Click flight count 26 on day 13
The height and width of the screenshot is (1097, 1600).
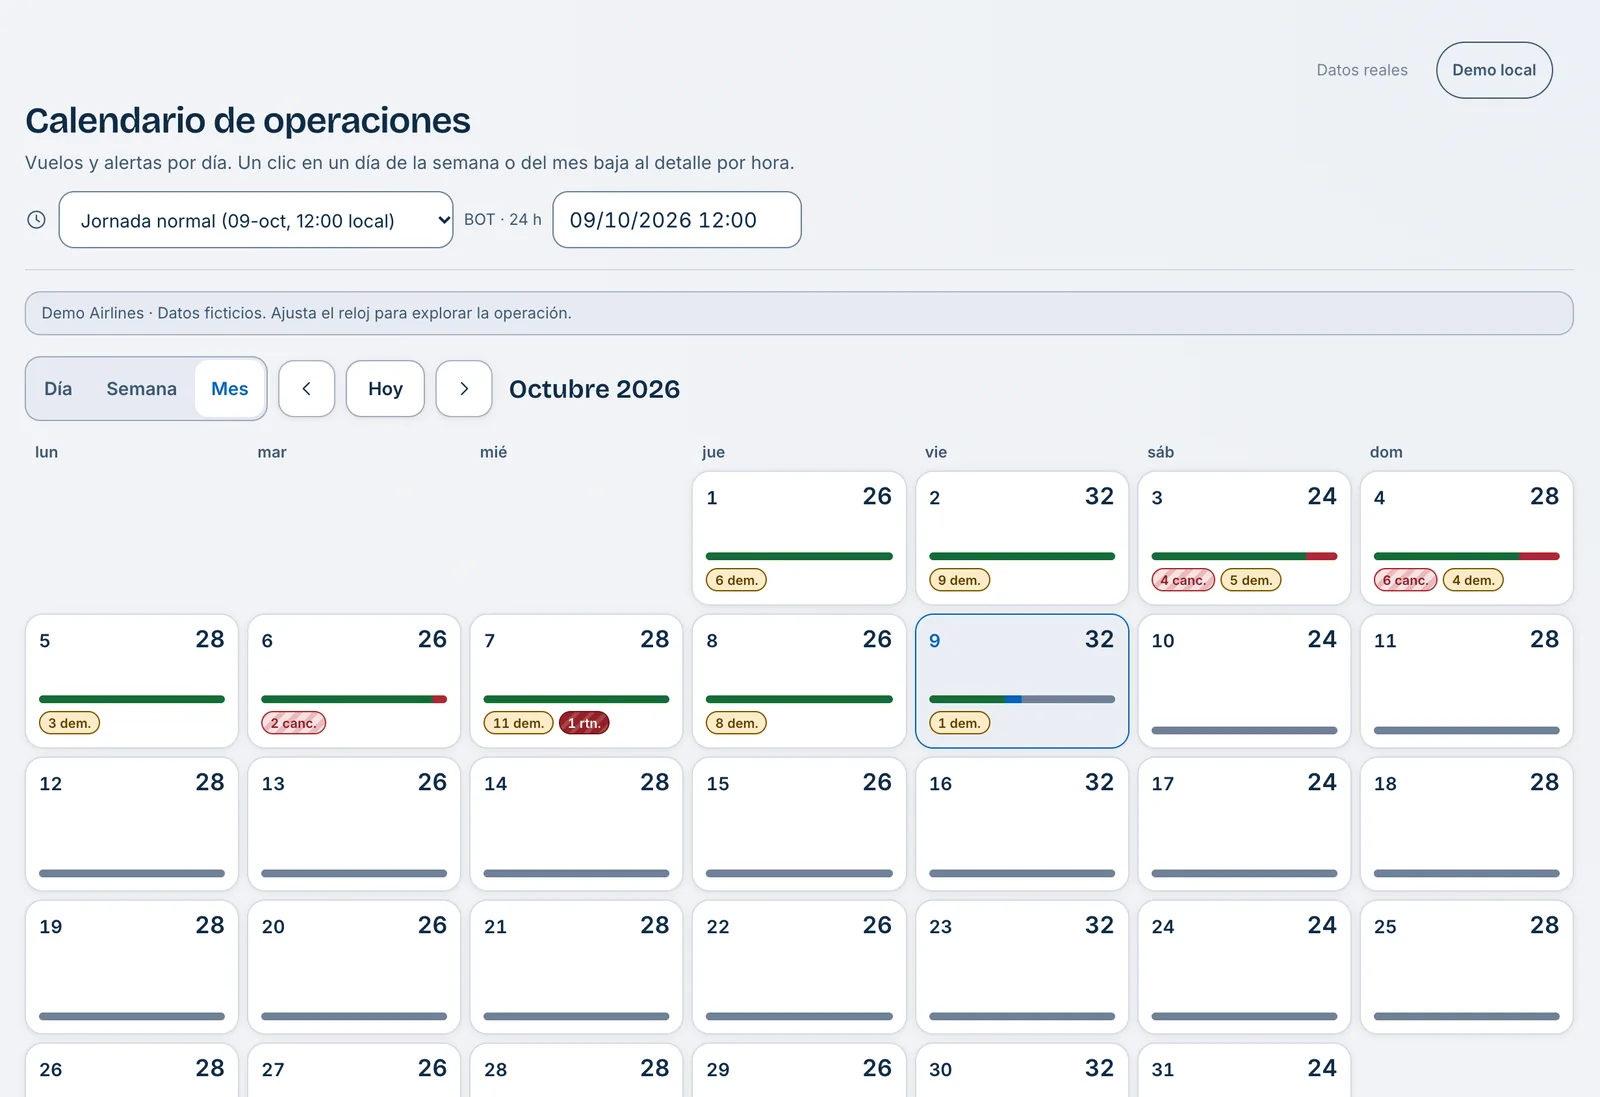(432, 782)
